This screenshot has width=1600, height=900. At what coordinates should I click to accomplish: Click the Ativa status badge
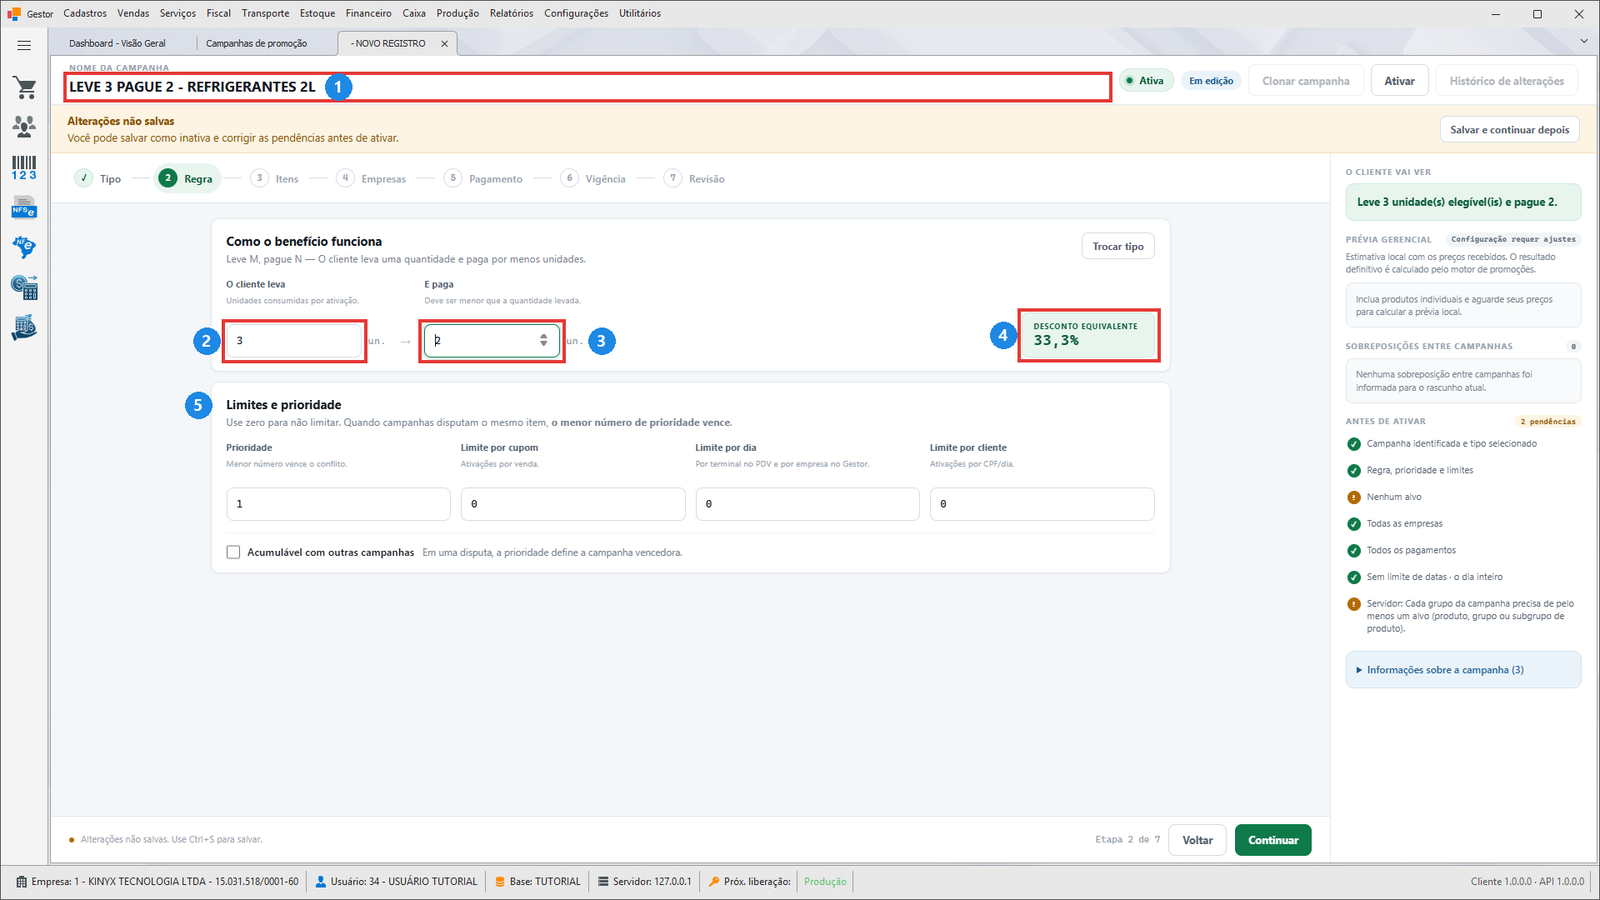coord(1145,81)
